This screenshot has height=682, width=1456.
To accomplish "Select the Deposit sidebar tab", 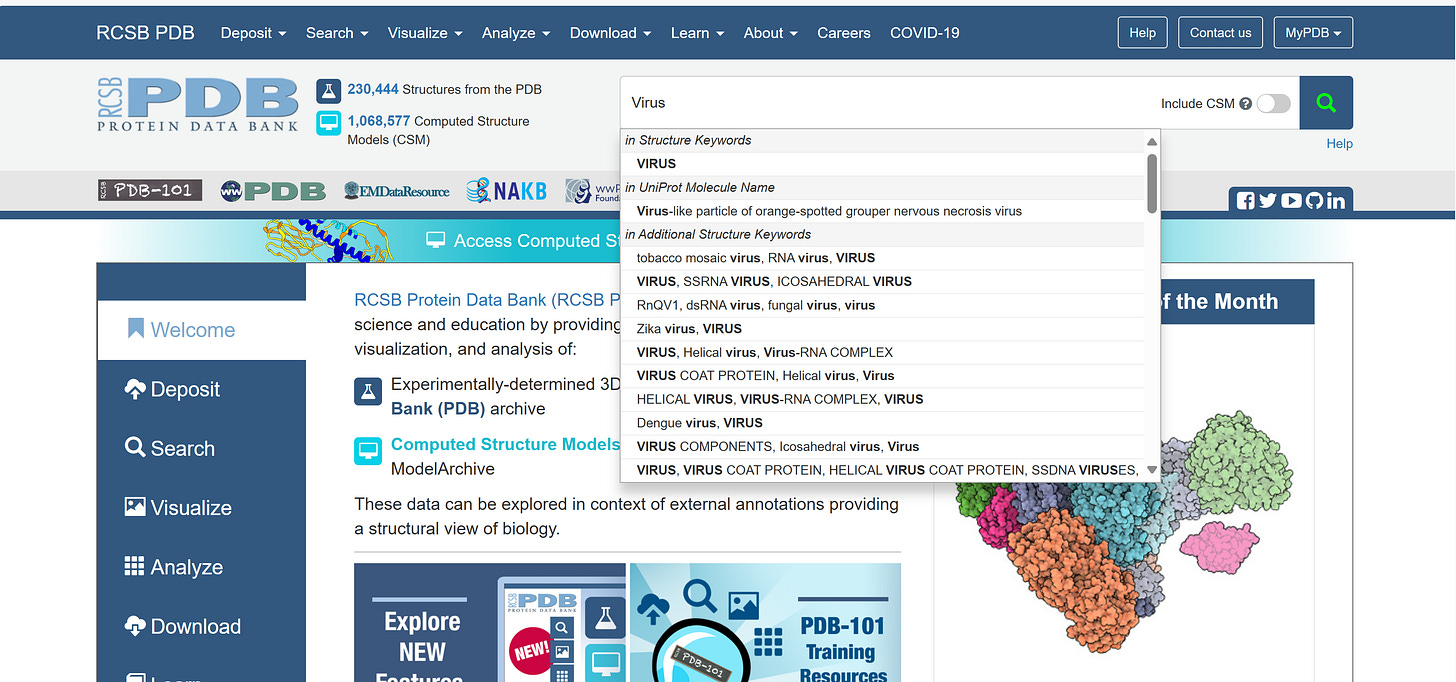I will point(201,389).
